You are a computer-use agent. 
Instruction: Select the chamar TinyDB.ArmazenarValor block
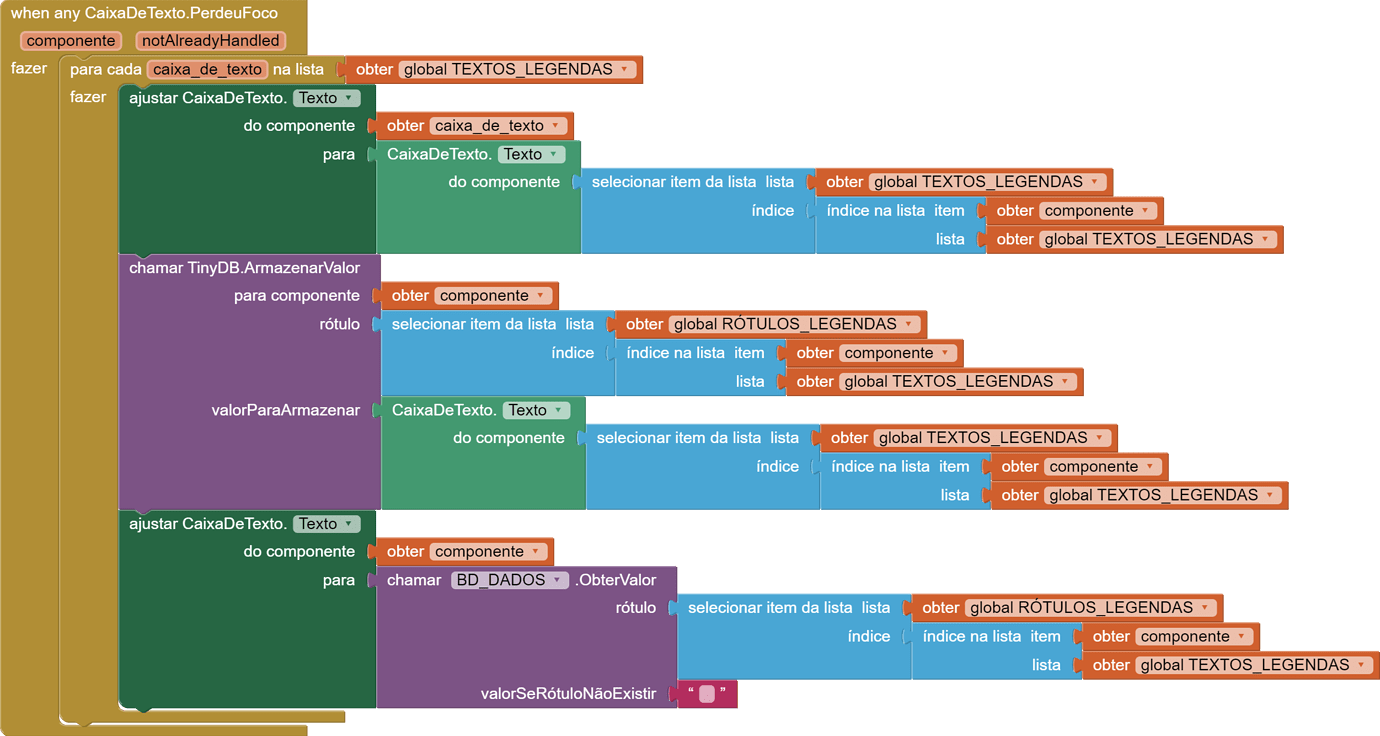(244, 268)
